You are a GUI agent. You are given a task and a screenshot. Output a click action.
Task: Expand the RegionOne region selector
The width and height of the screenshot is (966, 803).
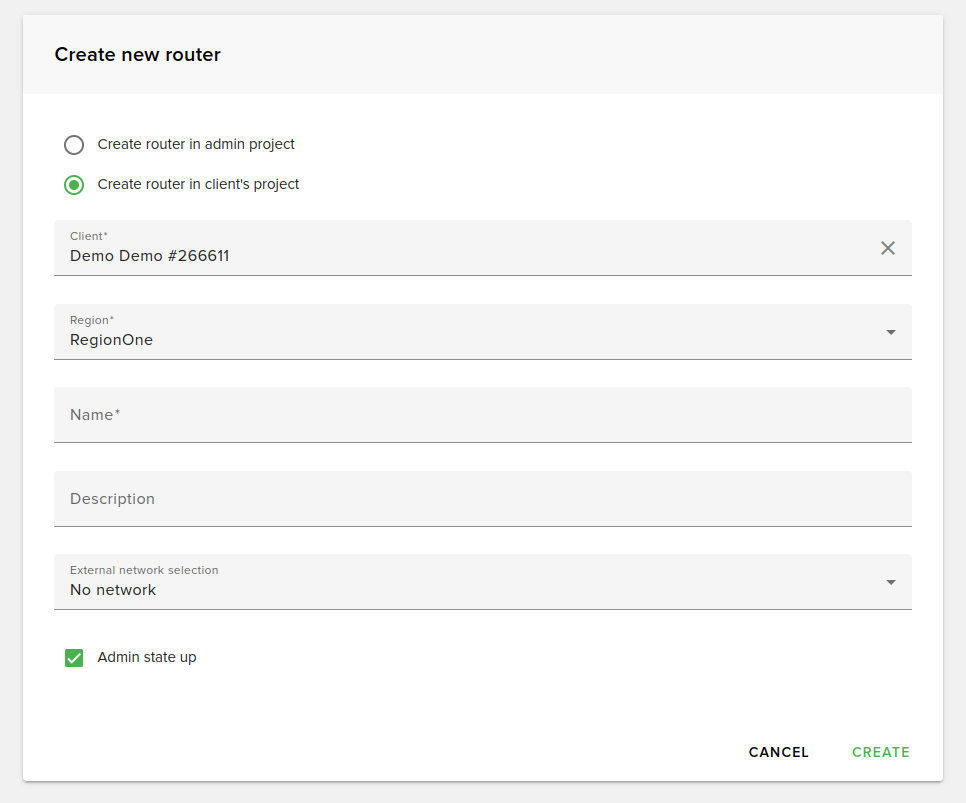point(890,332)
